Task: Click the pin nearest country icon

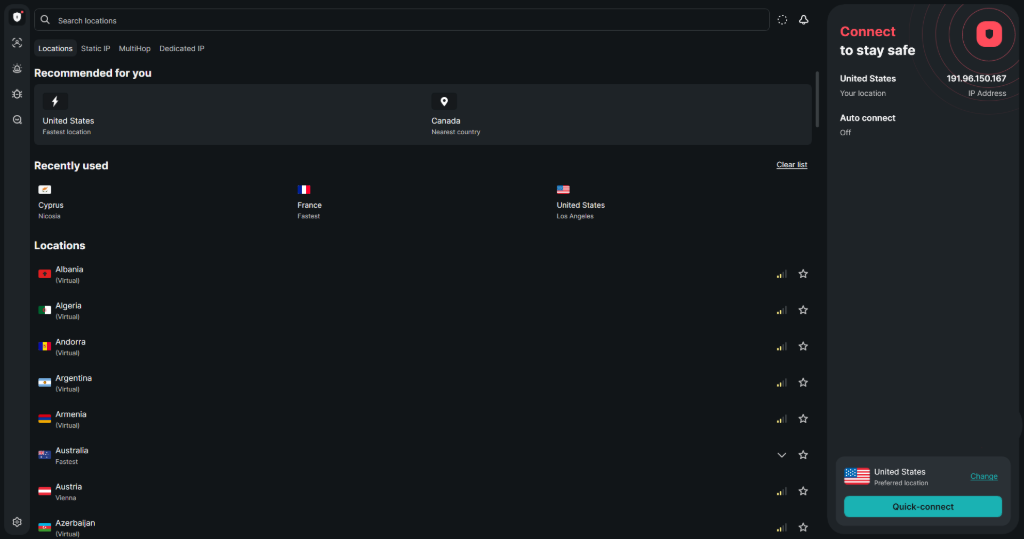Action: coord(444,101)
